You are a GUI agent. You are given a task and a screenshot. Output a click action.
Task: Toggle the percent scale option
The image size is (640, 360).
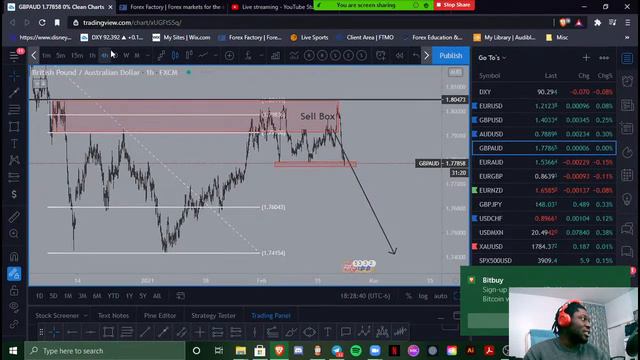point(408,296)
